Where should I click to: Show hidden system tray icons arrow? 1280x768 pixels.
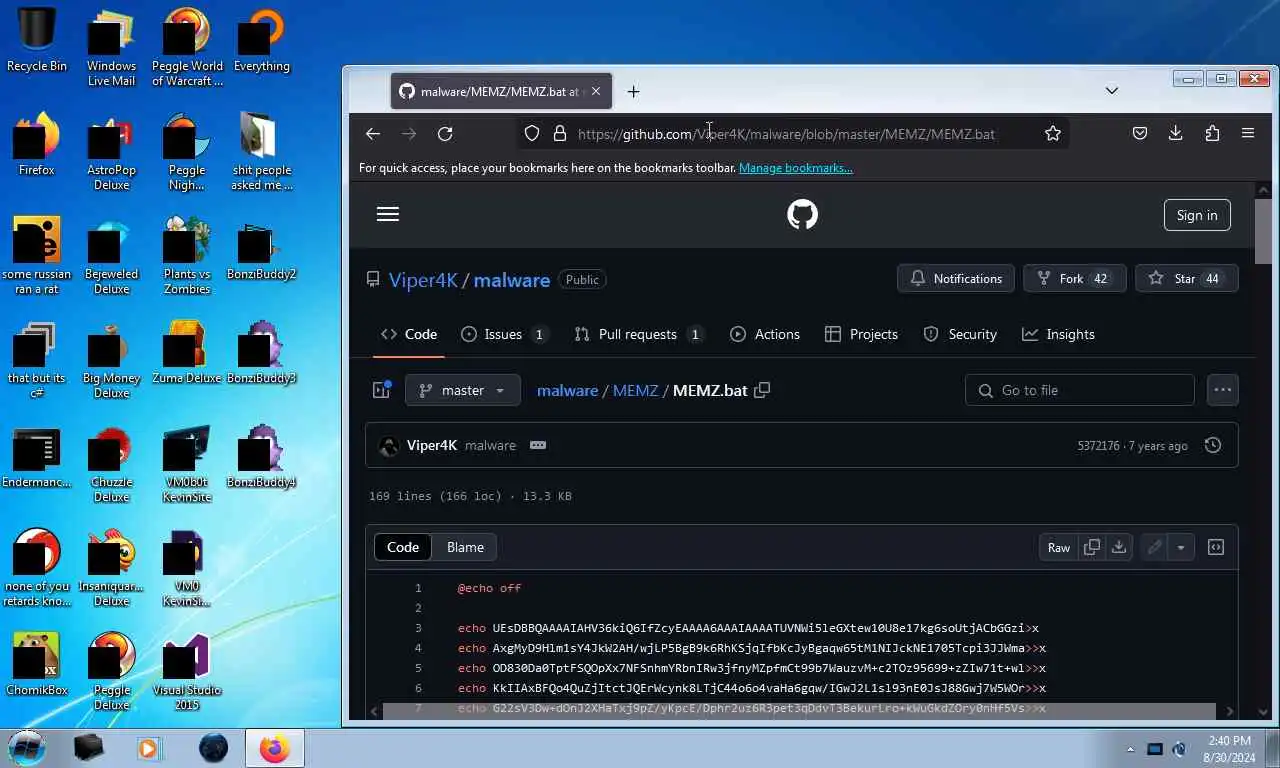click(1131, 749)
